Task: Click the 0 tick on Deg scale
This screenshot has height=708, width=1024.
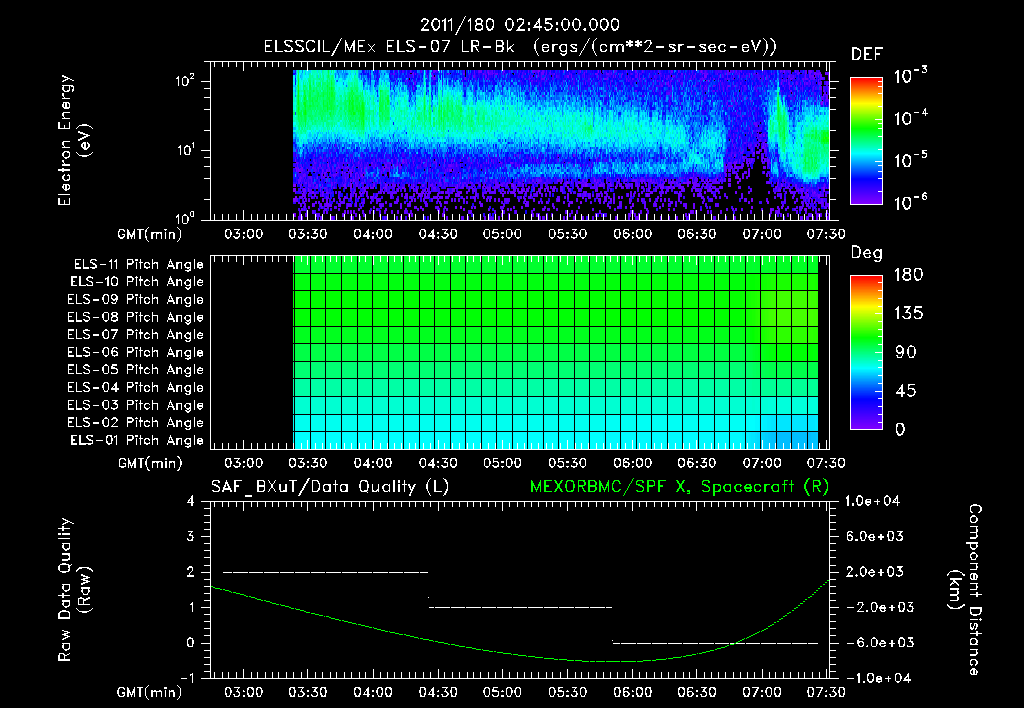Action: pyautogui.click(x=900, y=430)
